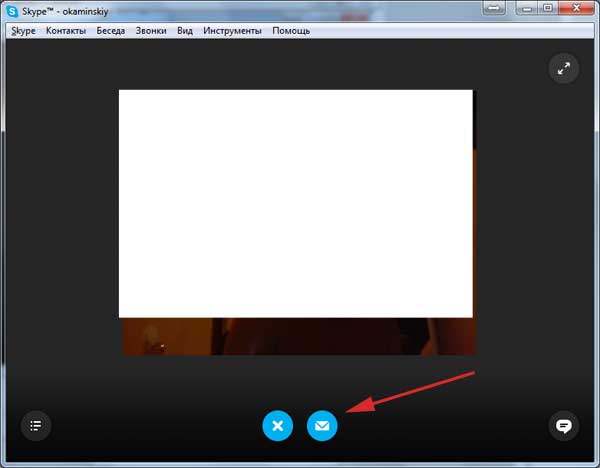Open the Инструменты menu
Image resolution: width=600 pixels, height=468 pixels.
[x=232, y=31]
